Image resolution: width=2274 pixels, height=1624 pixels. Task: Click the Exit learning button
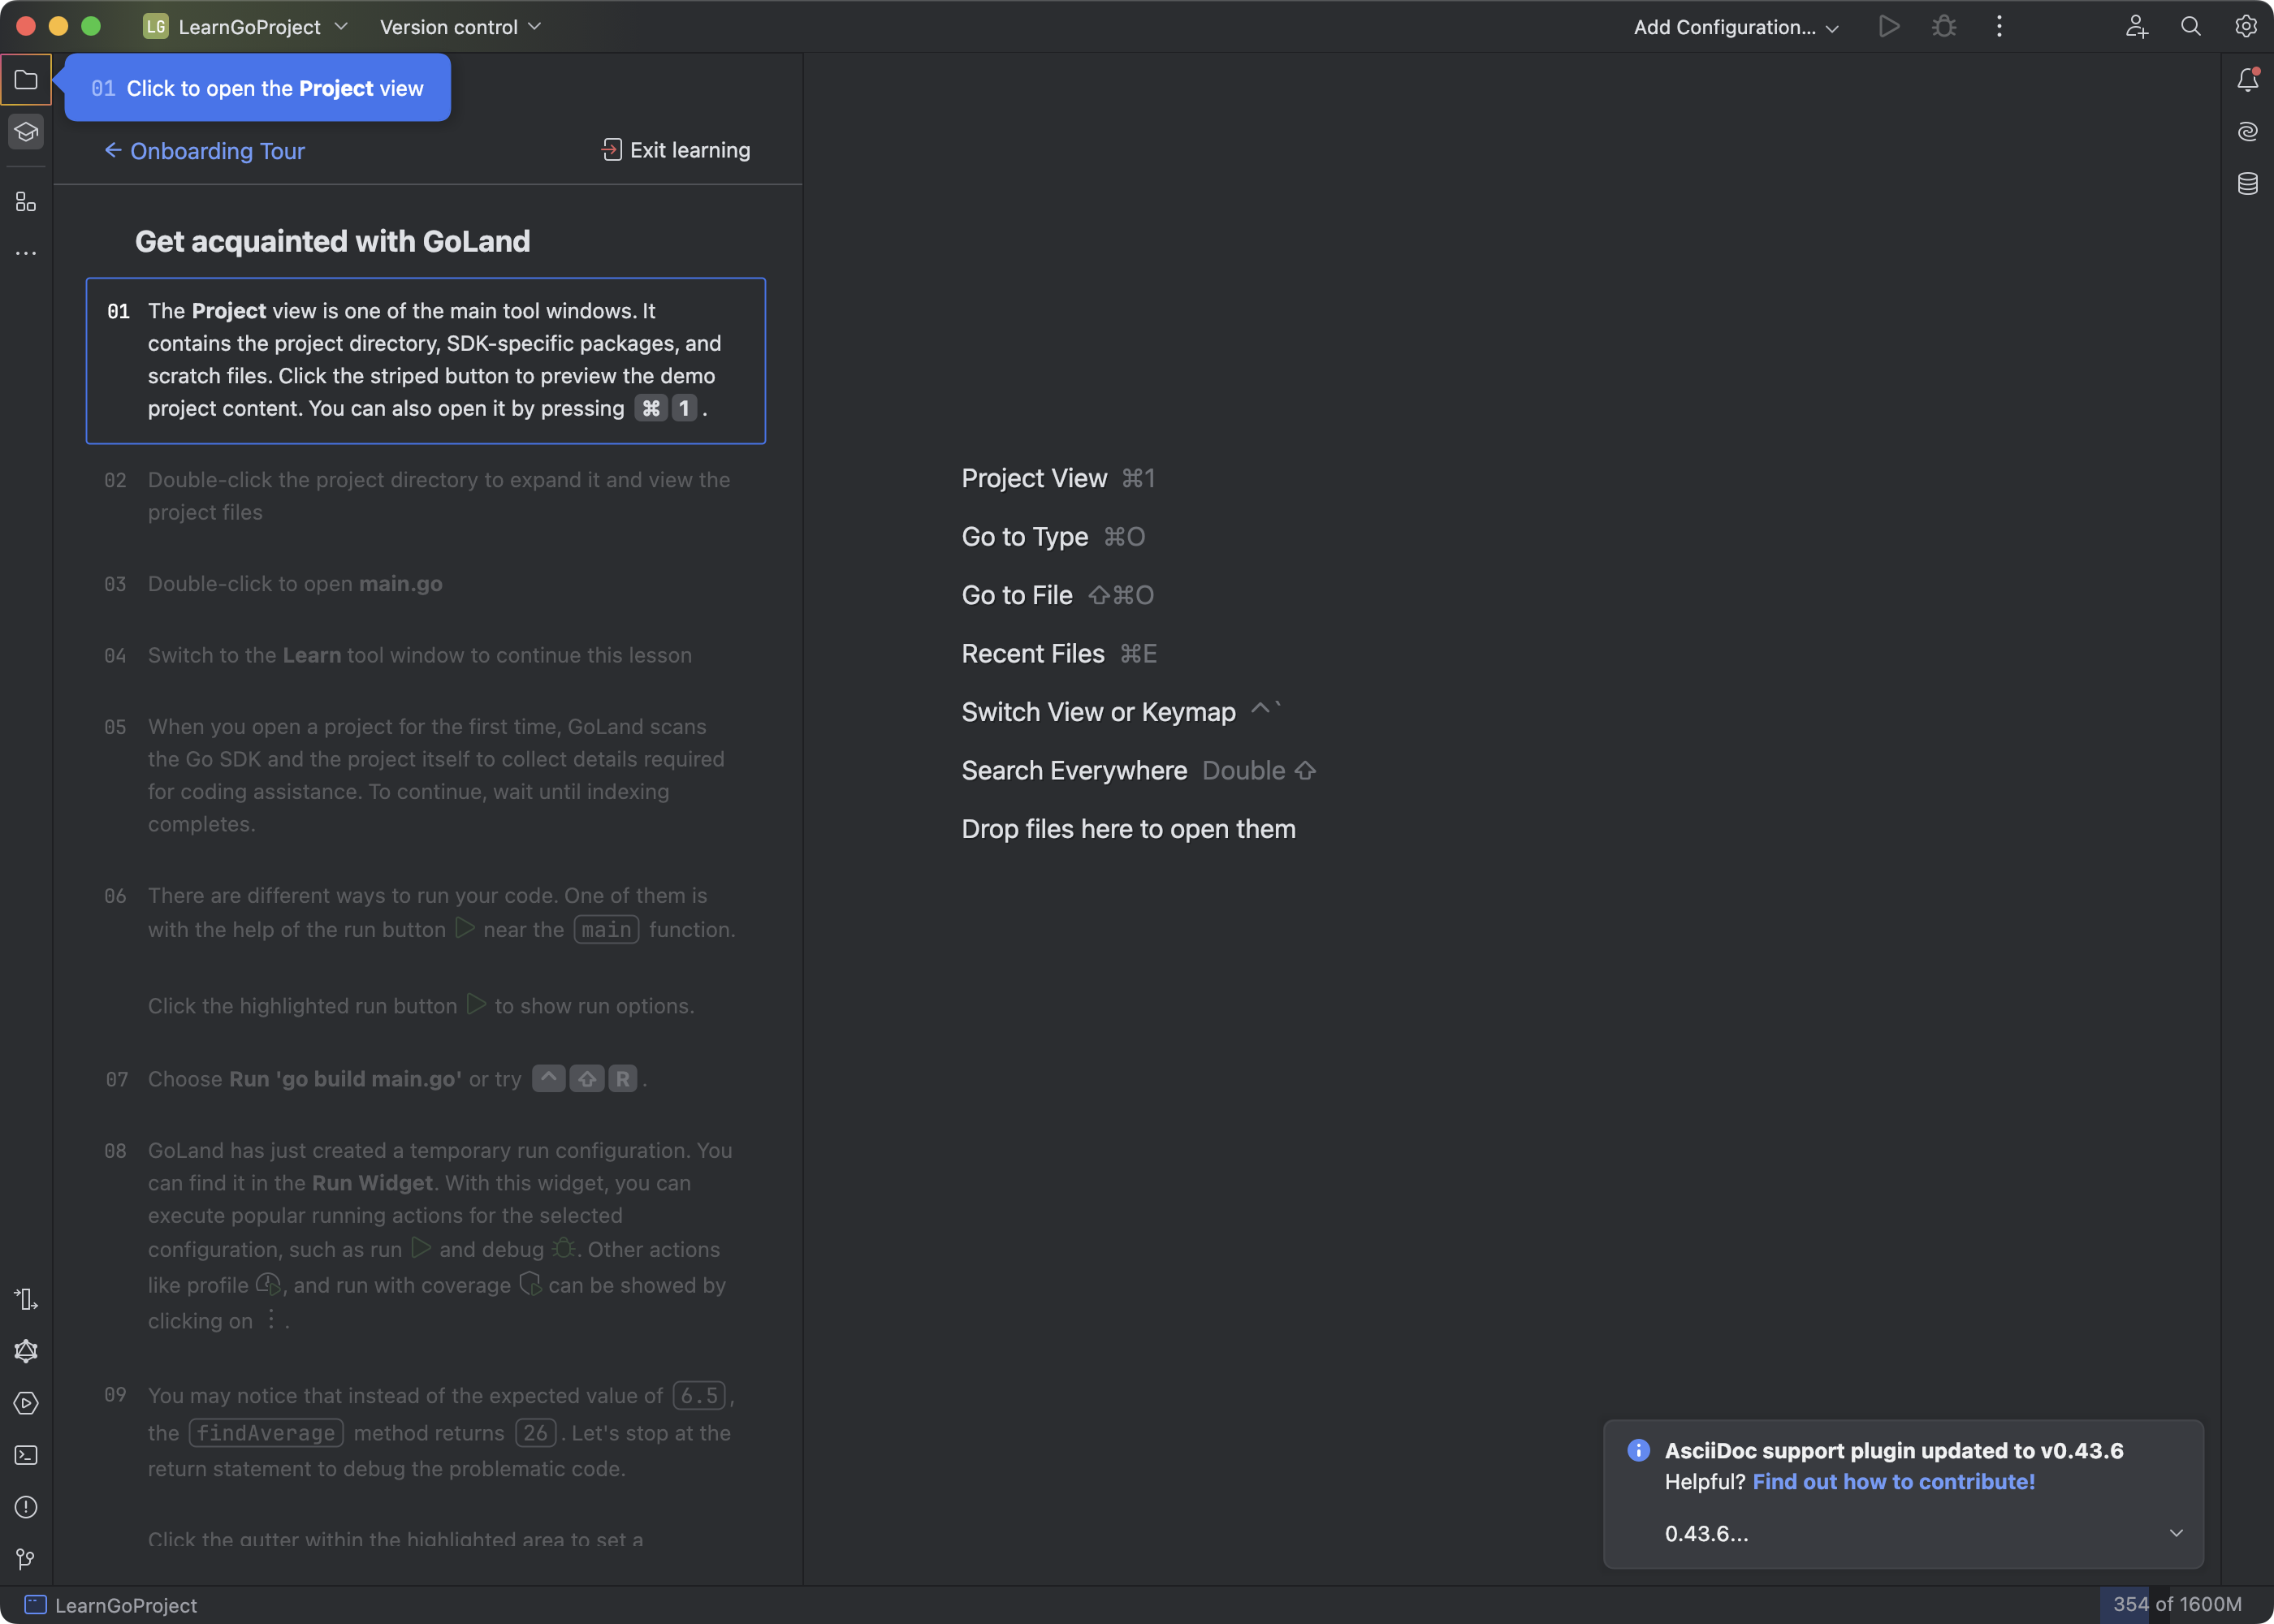[x=676, y=150]
